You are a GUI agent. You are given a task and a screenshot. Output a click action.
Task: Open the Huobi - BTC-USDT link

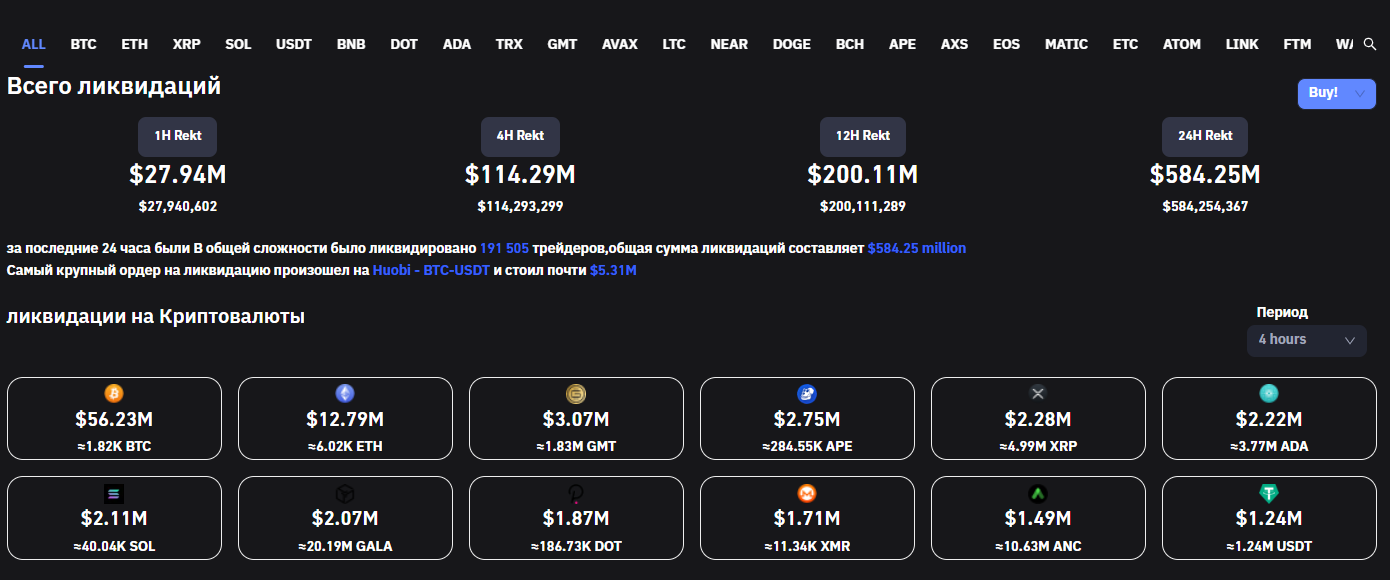tap(431, 270)
